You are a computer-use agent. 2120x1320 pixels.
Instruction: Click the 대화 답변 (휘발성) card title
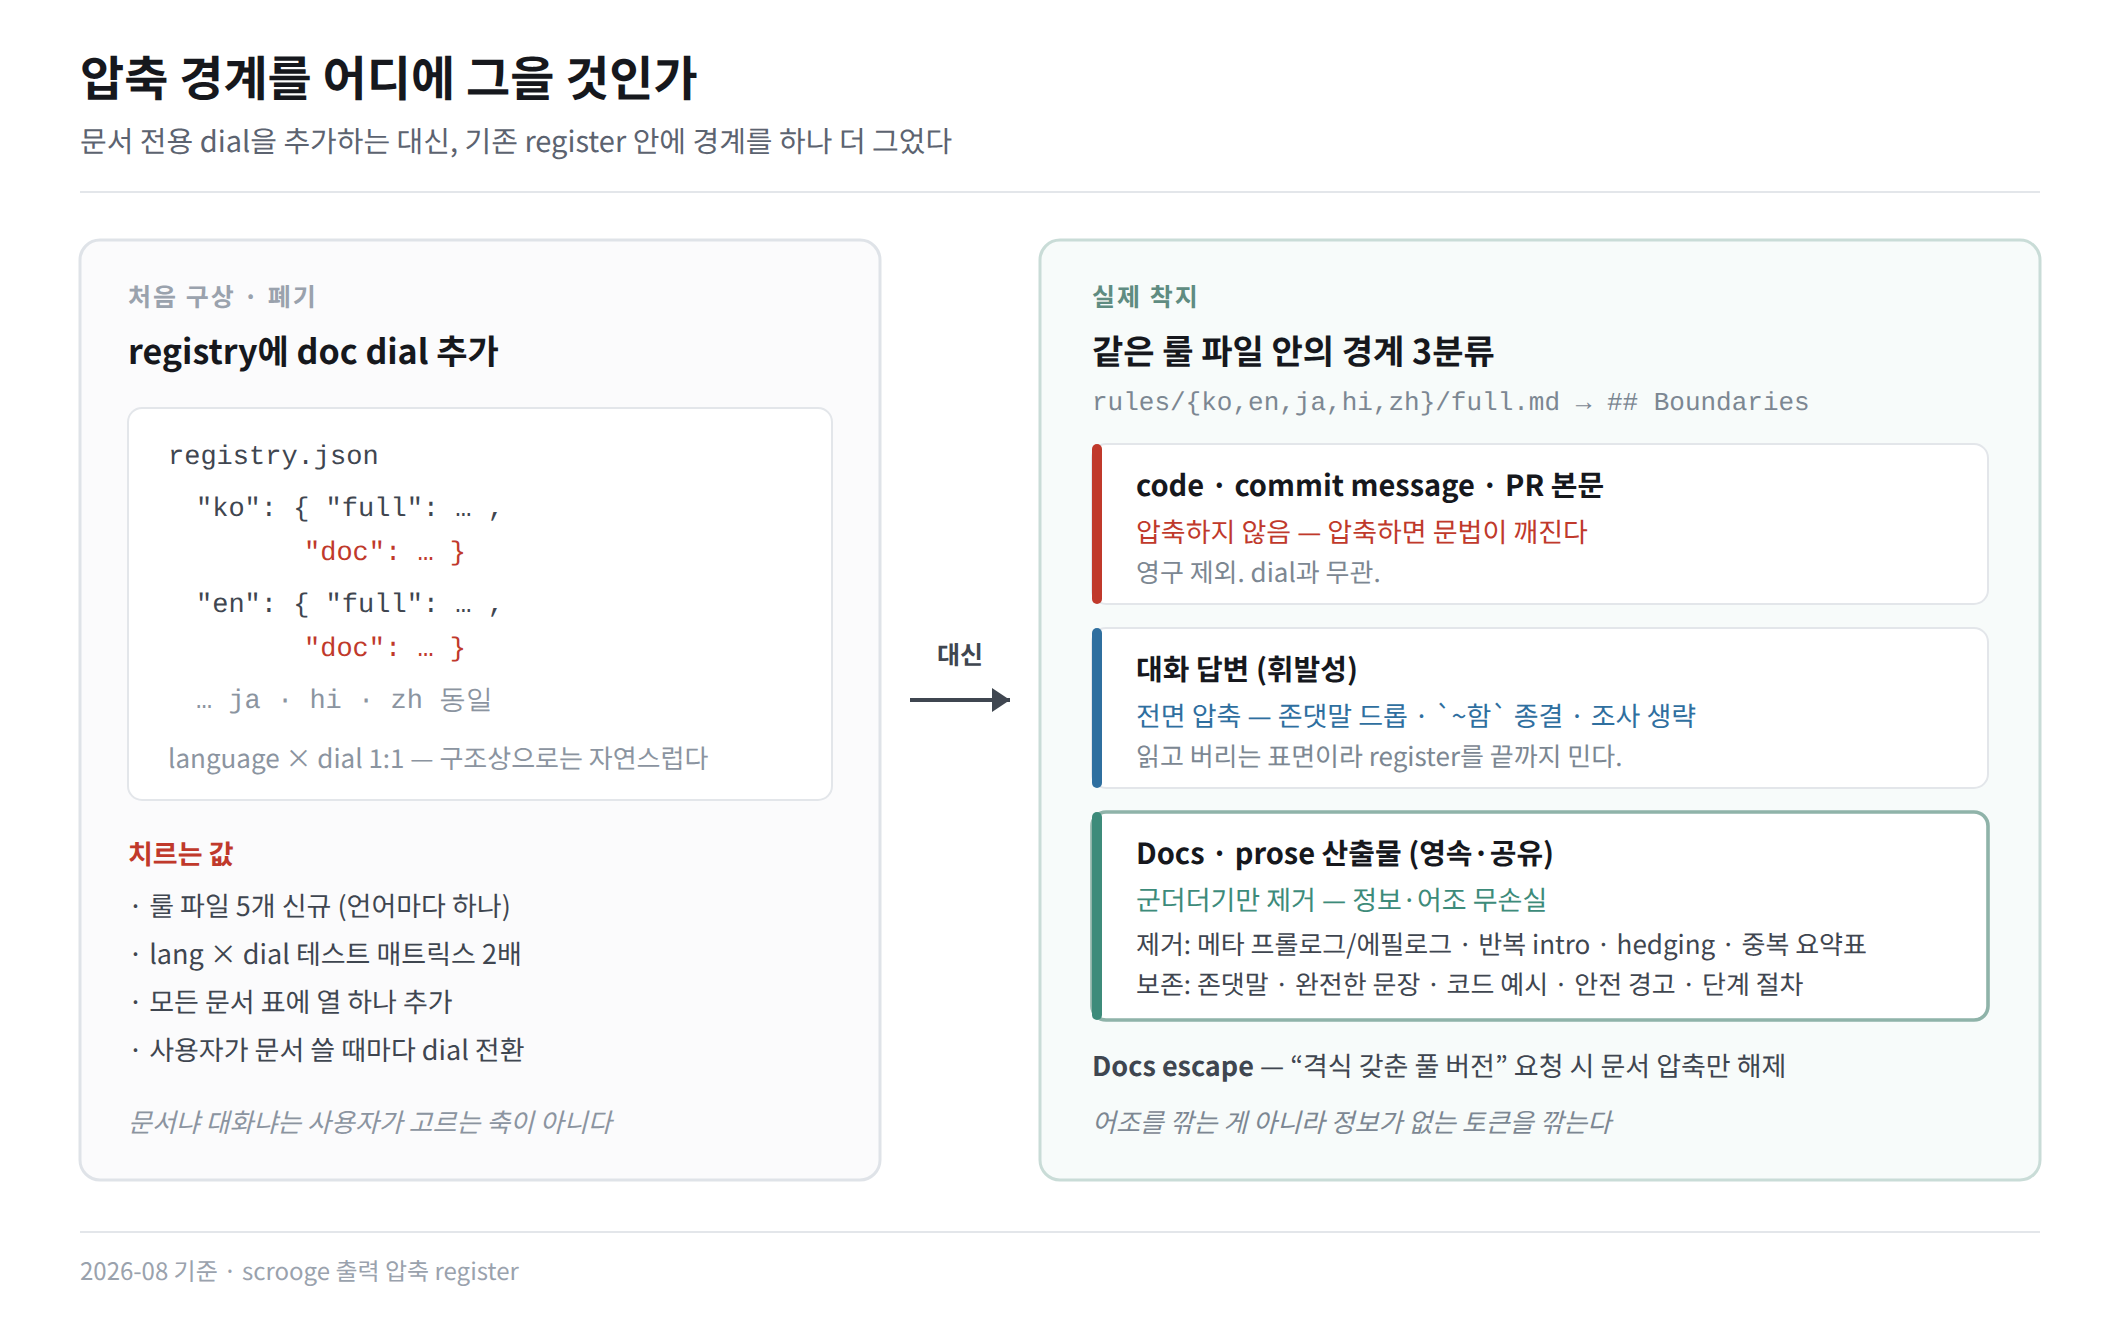[x=1246, y=669]
